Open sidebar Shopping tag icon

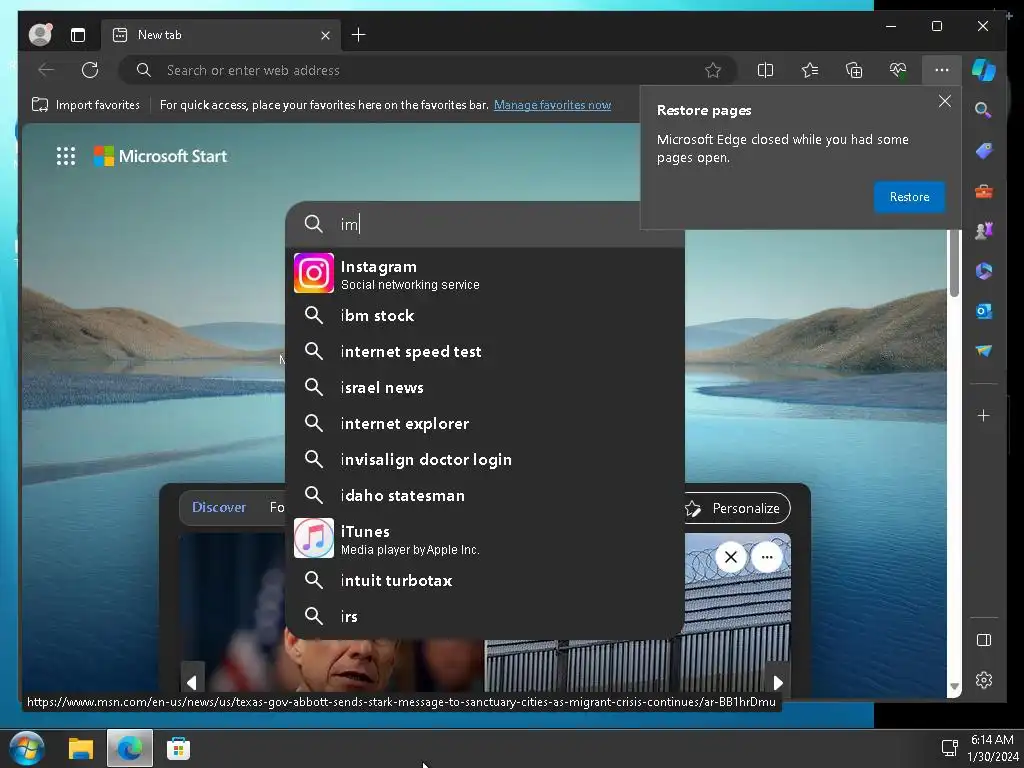pyautogui.click(x=984, y=151)
